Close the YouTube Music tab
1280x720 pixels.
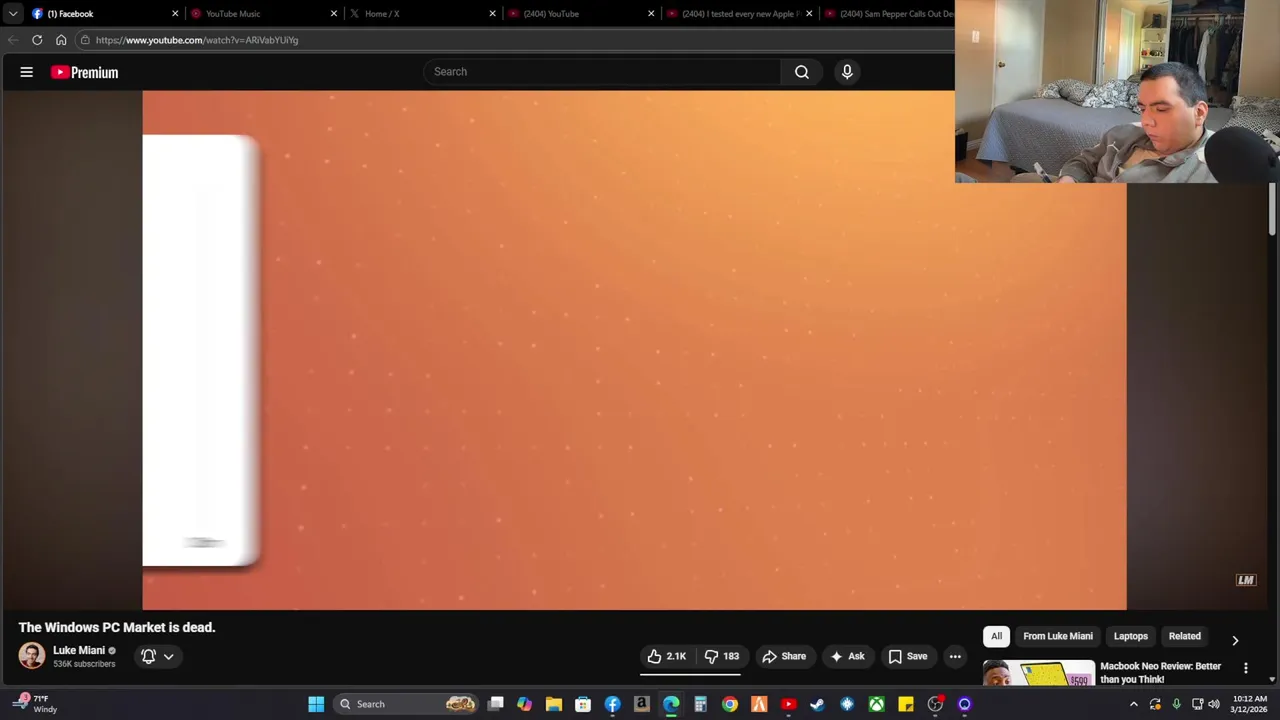(x=334, y=14)
